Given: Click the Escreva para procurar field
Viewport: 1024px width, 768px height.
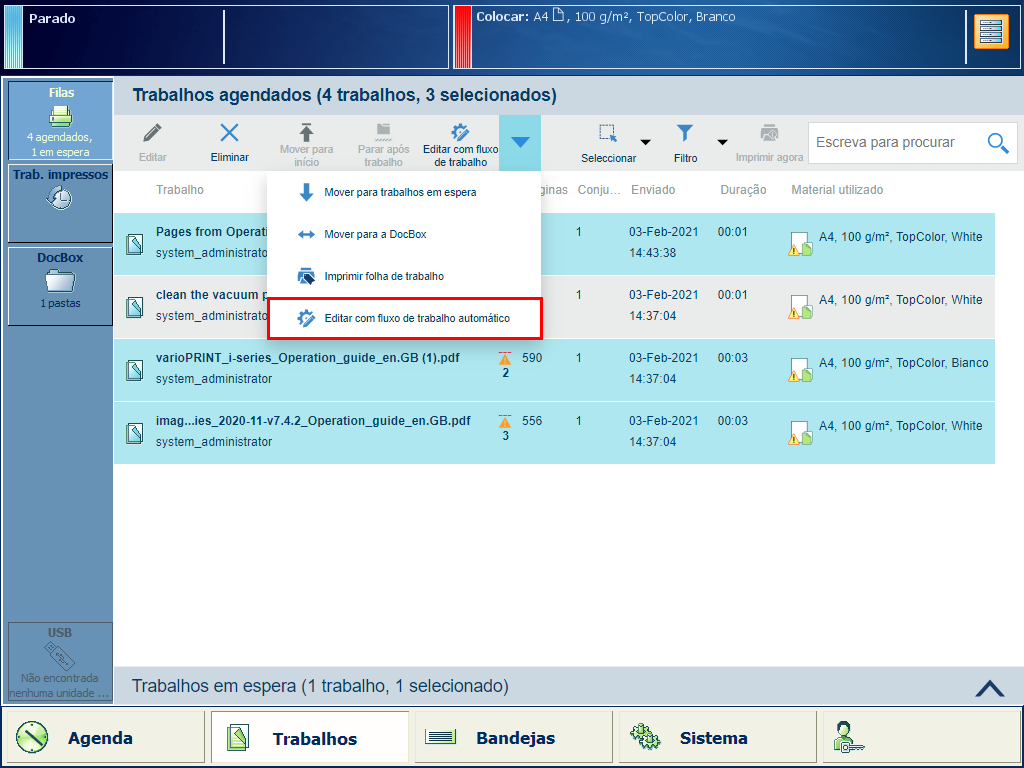Looking at the screenshot, I should click(895, 143).
